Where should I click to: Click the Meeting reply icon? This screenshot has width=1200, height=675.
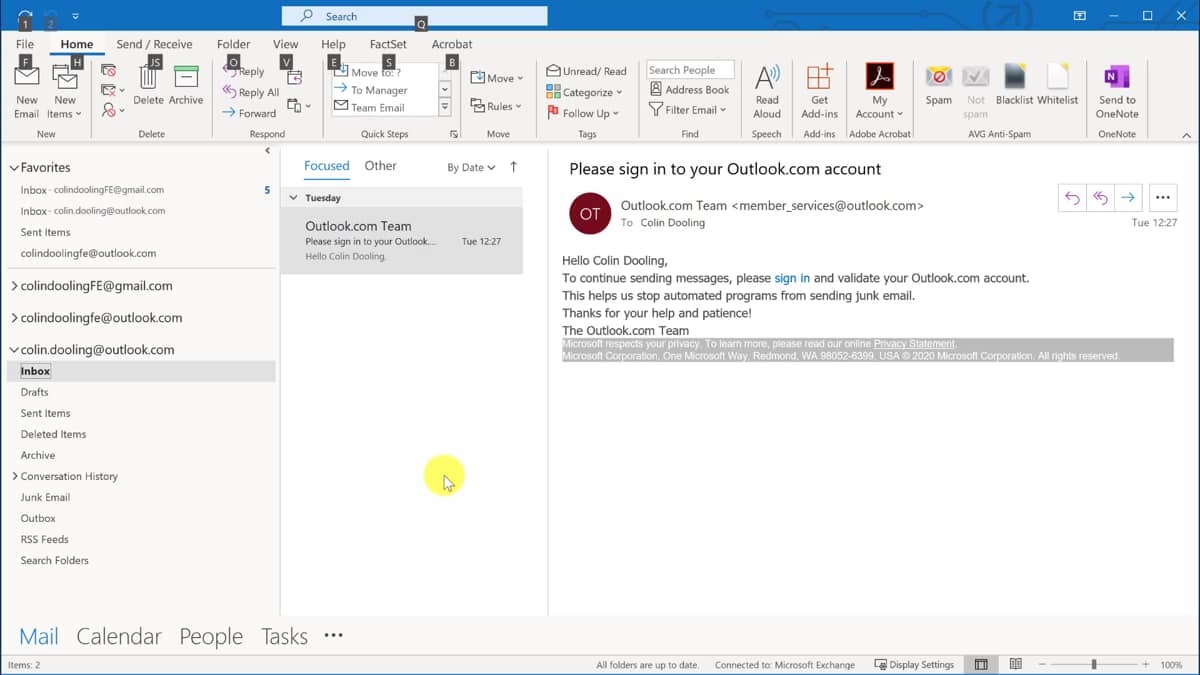pyautogui.click(x=294, y=78)
